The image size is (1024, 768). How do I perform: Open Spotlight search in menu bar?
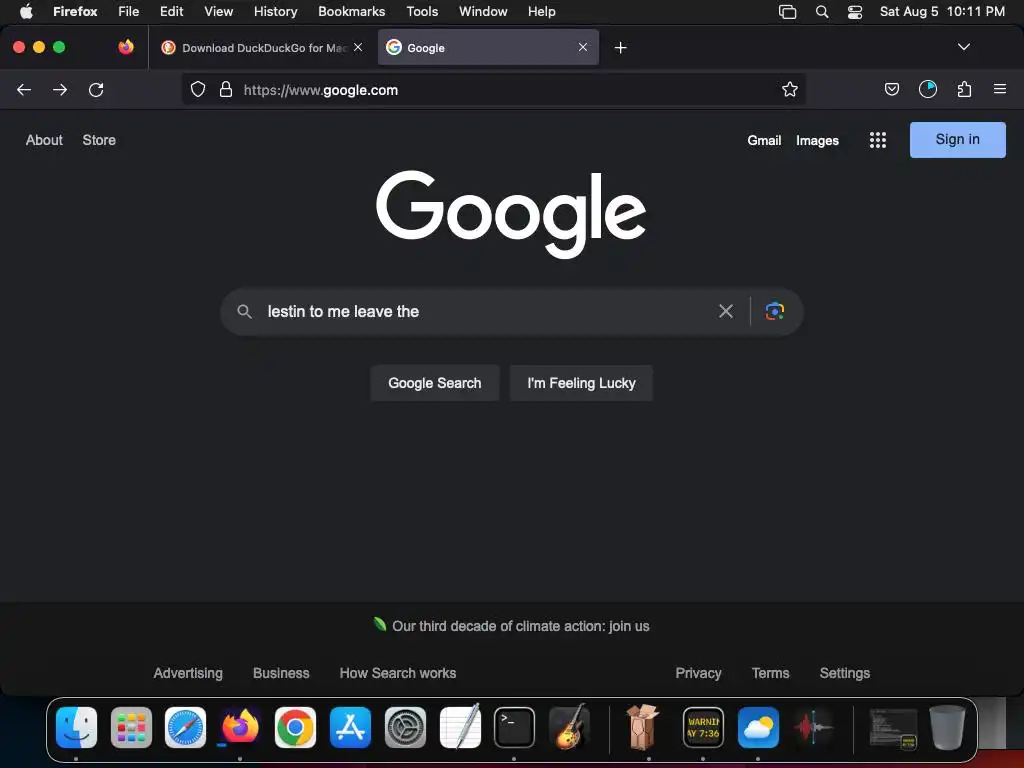[822, 11]
